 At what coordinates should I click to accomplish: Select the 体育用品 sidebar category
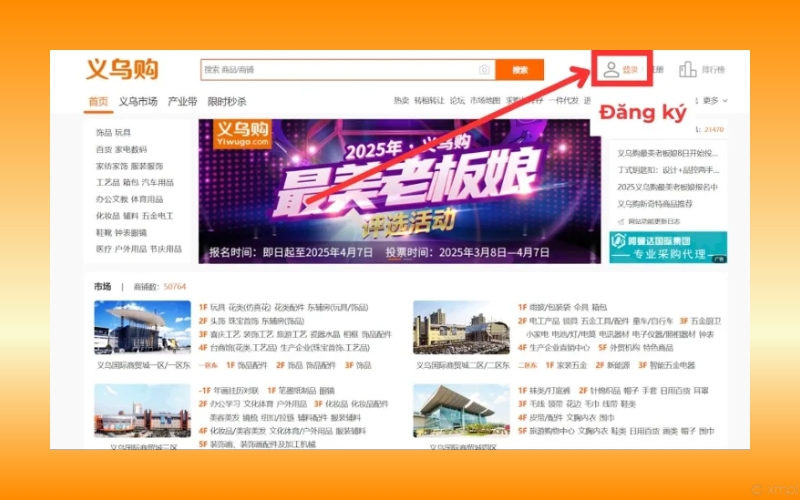click(x=147, y=199)
